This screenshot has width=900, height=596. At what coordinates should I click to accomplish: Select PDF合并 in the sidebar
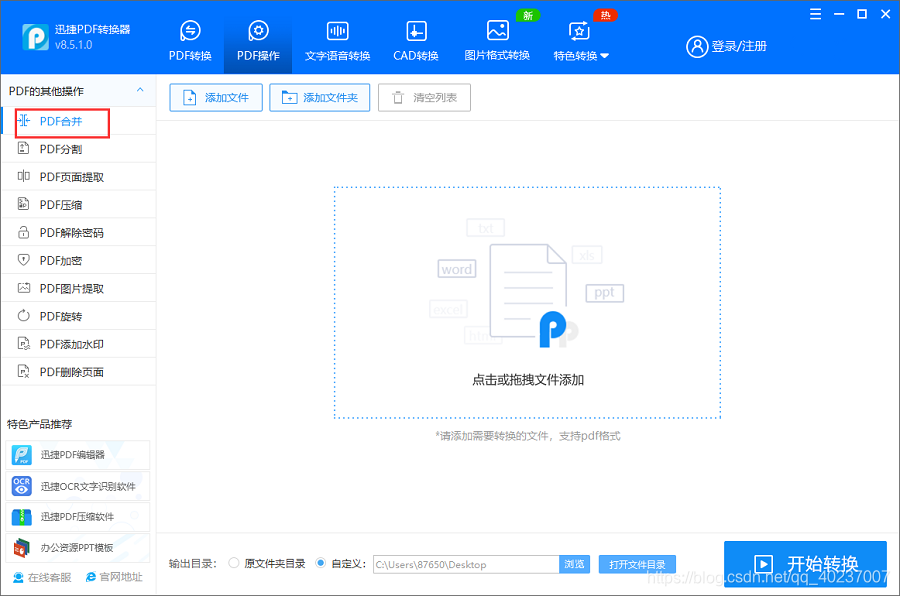click(x=79, y=121)
